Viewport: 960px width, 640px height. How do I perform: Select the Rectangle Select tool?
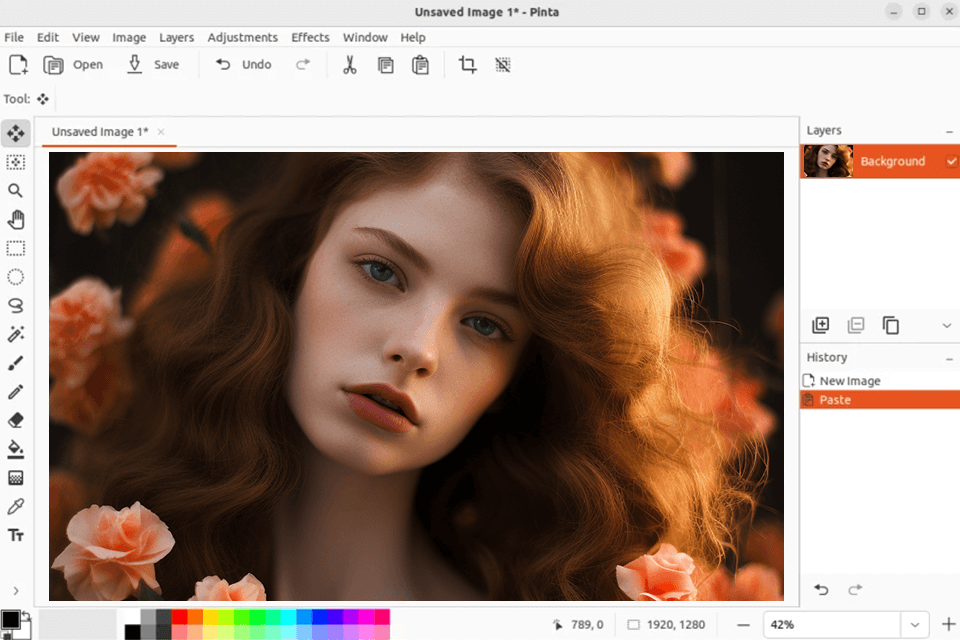[16, 249]
